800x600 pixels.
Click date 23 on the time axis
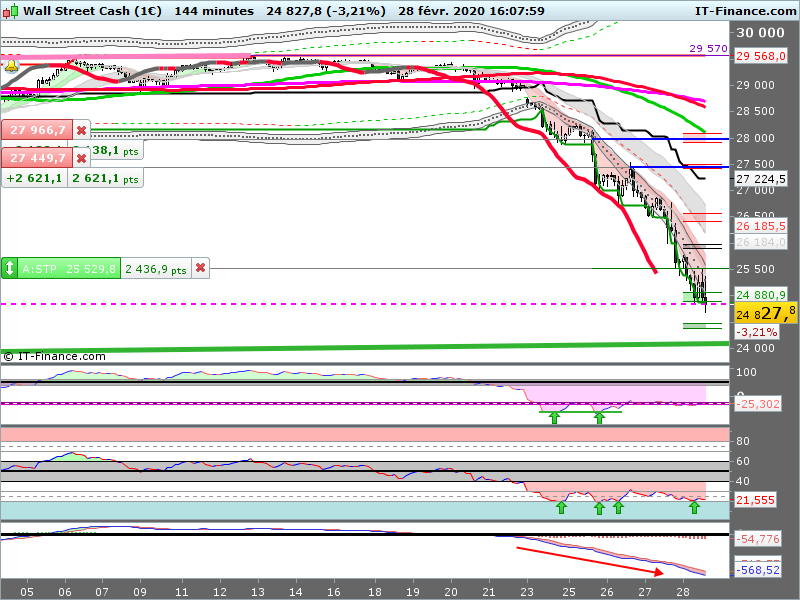527,591
